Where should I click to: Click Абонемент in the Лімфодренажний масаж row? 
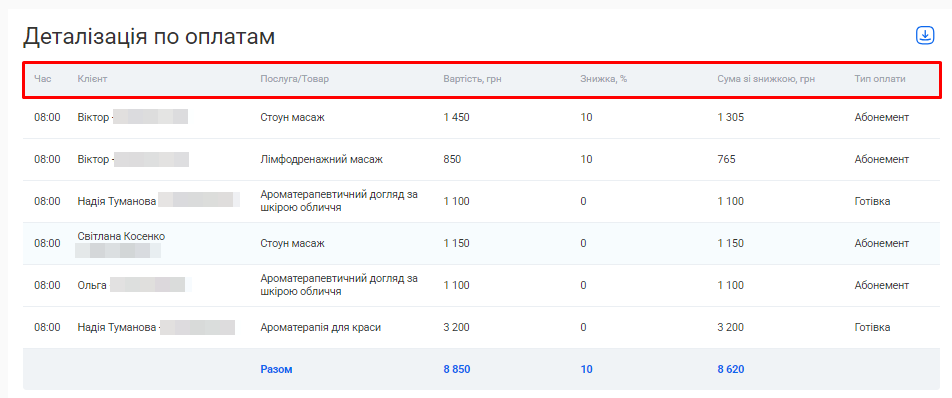coord(882,160)
